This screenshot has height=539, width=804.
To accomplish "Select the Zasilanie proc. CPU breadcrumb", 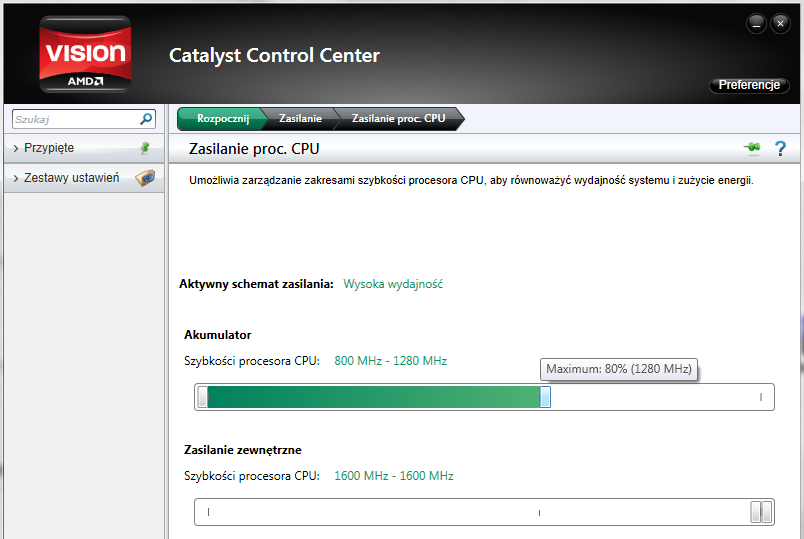I will coord(398,118).
